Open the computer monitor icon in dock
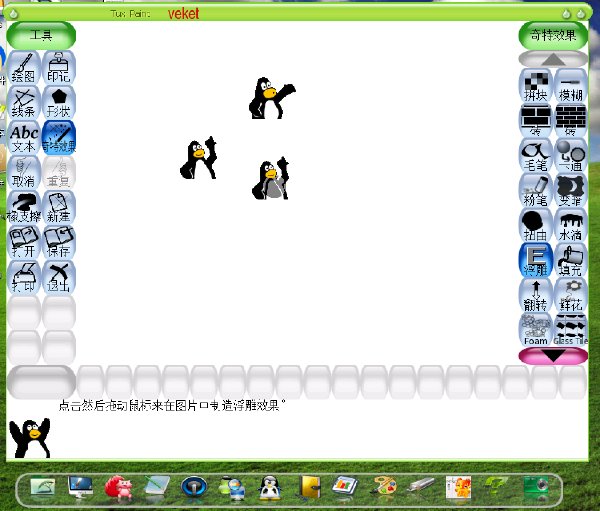Image resolution: width=600 pixels, height=511 pixels. tap(80, 487)
